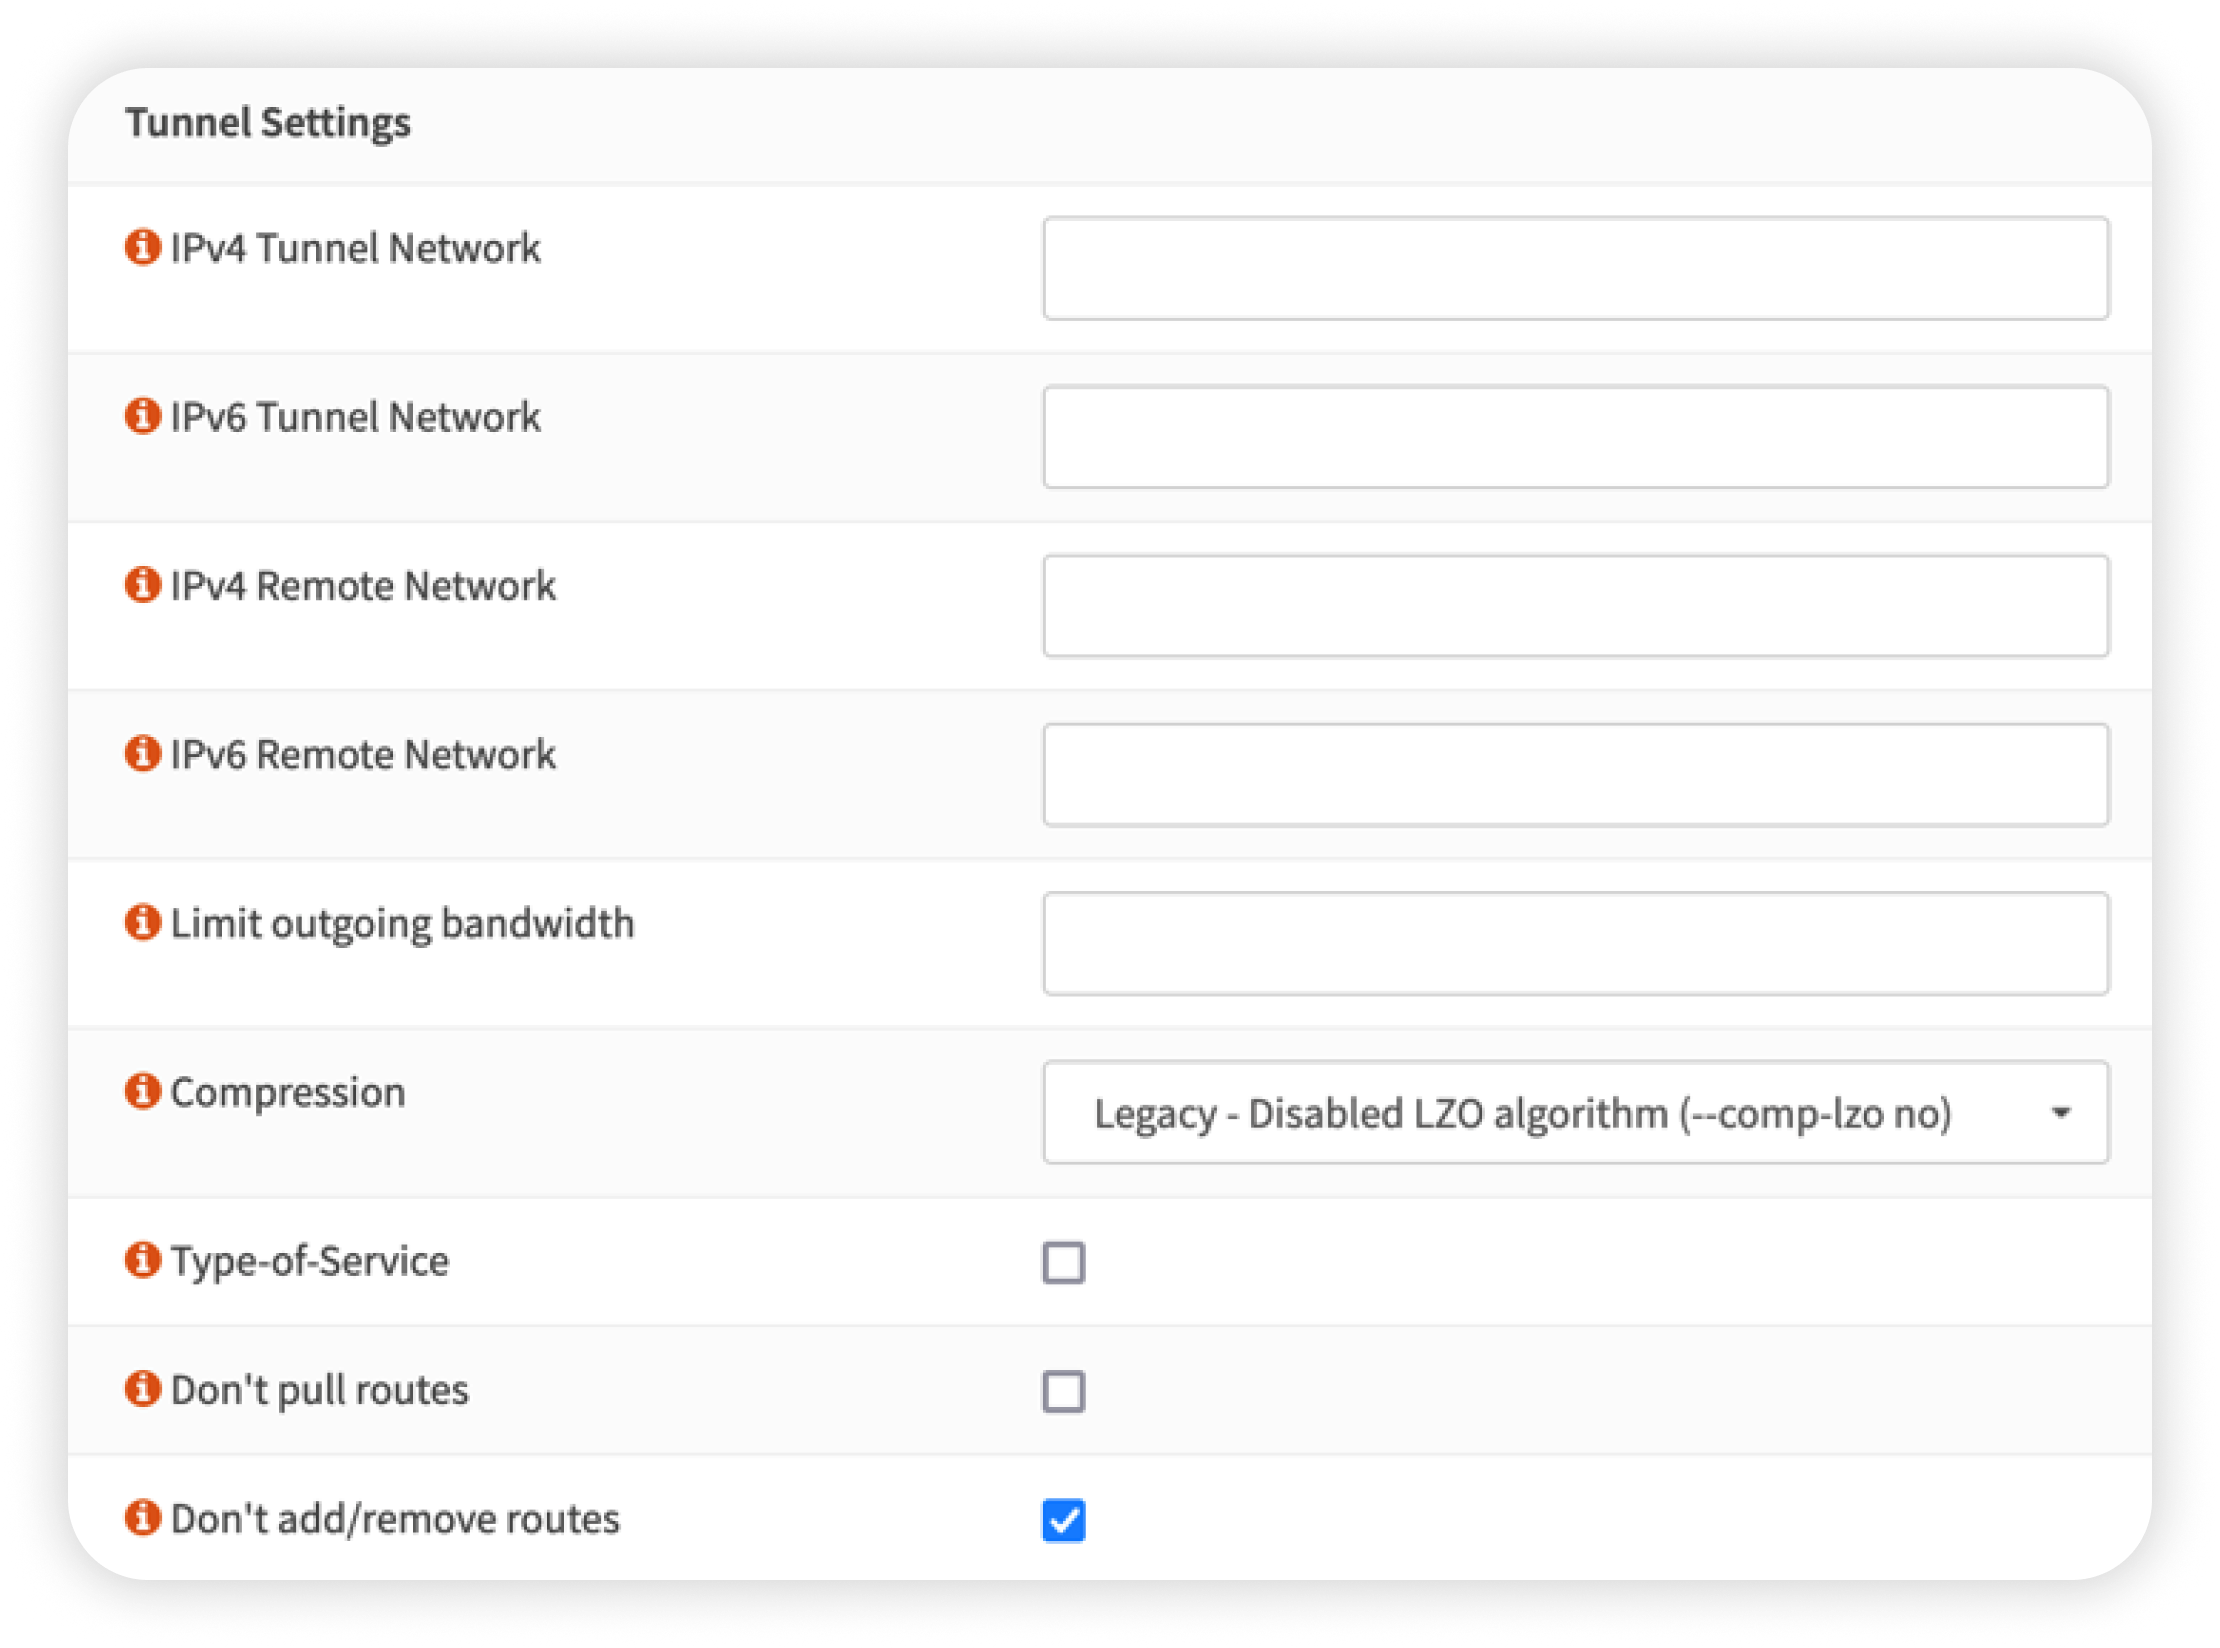Open the Compression dropdown menu
The image size is (2220, 1648).
tap(1574, 1113)
